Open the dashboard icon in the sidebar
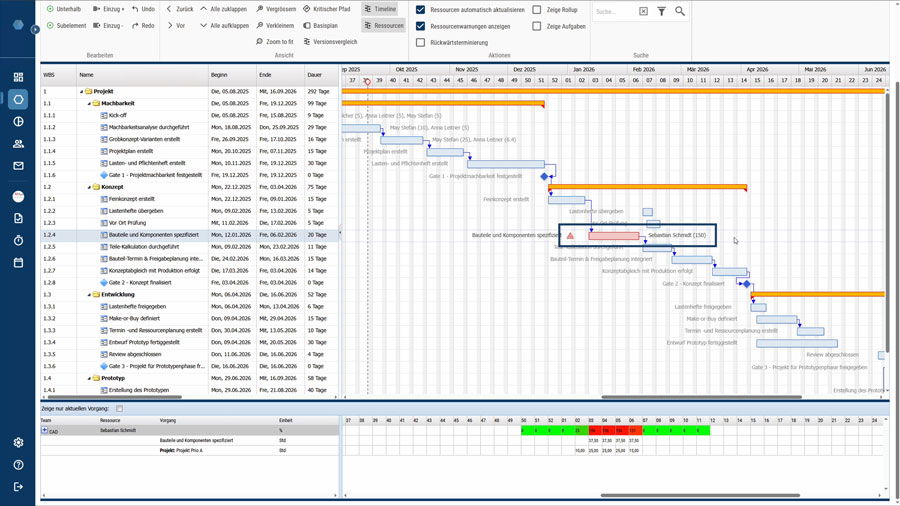The width and height of the screenshot is (900, 506). click(x=18, y=77)
